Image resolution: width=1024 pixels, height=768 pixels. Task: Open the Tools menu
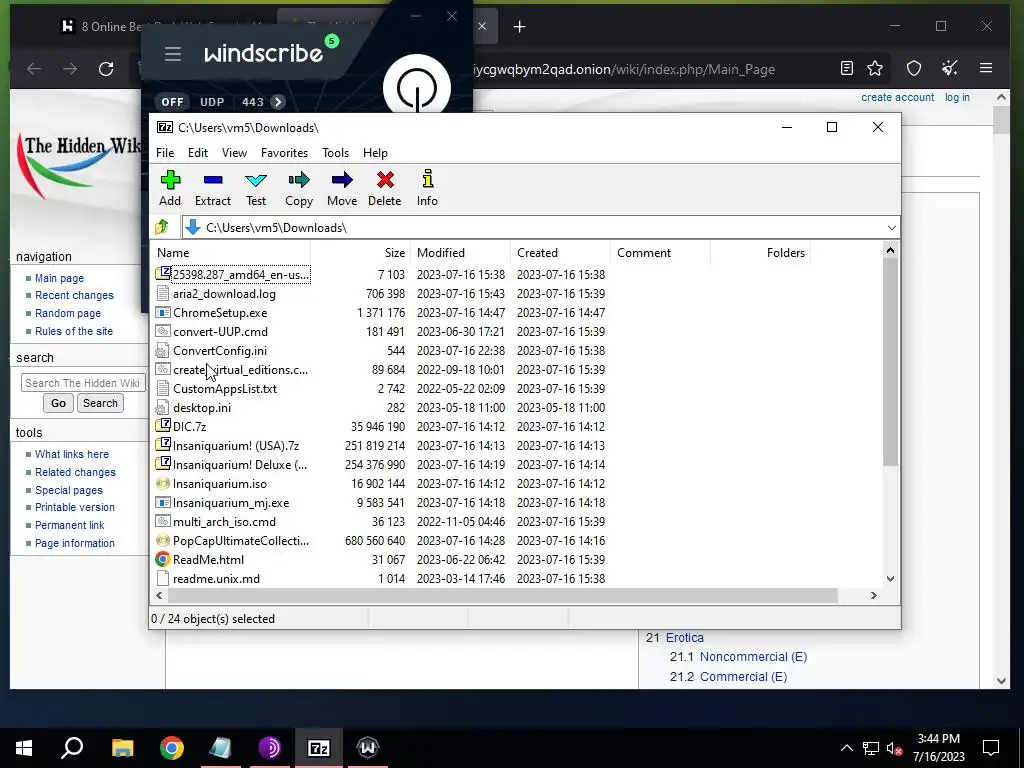pyautogui.click(x=336, y=153)
